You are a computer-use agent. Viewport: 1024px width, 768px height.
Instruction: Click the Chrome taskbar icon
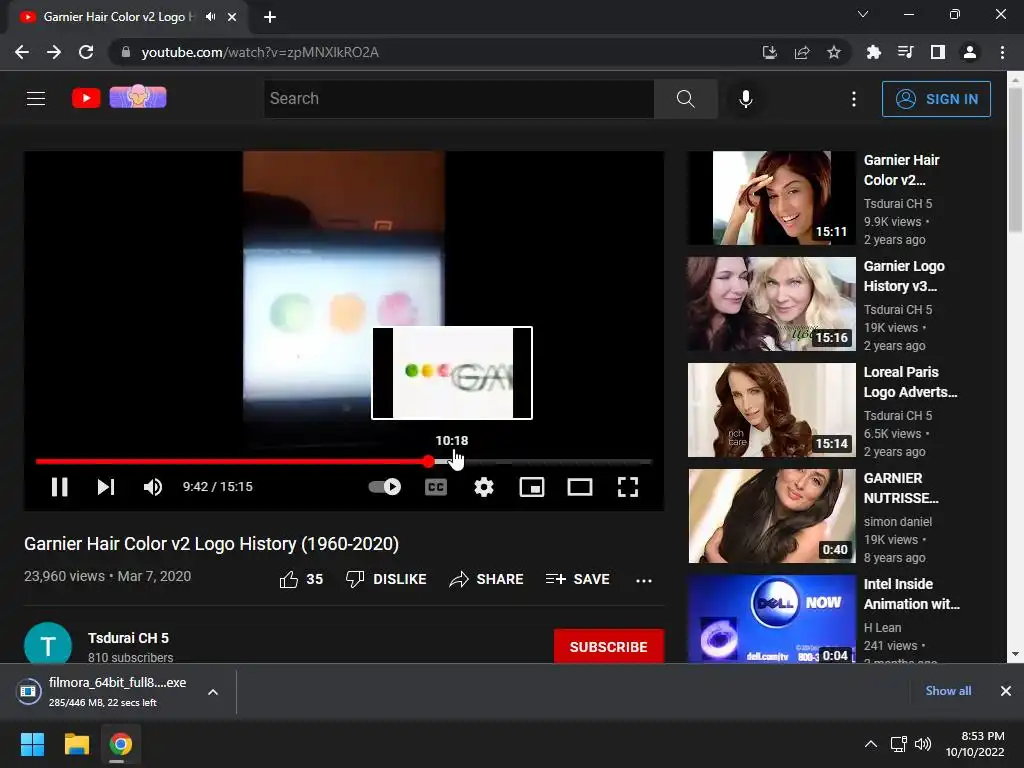point(120,744)
